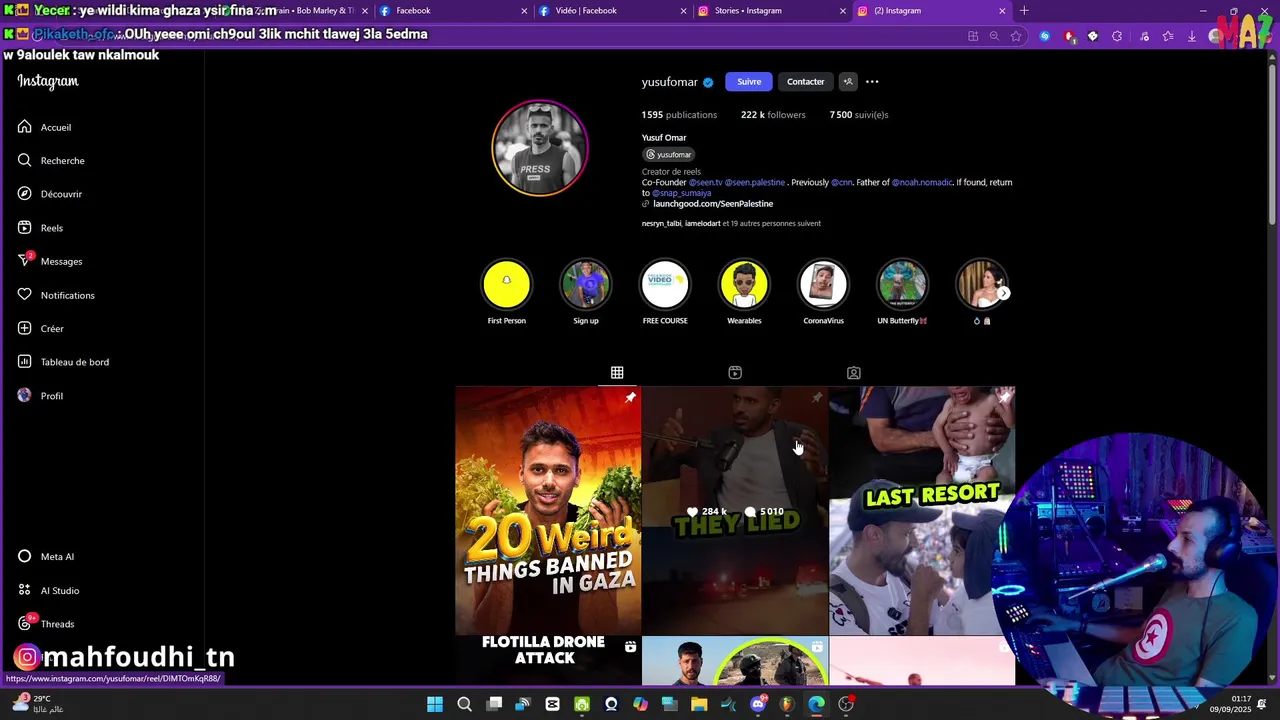Open the @noah.nomadic mention
This screenshot has width=1280, height=720.
922,183
